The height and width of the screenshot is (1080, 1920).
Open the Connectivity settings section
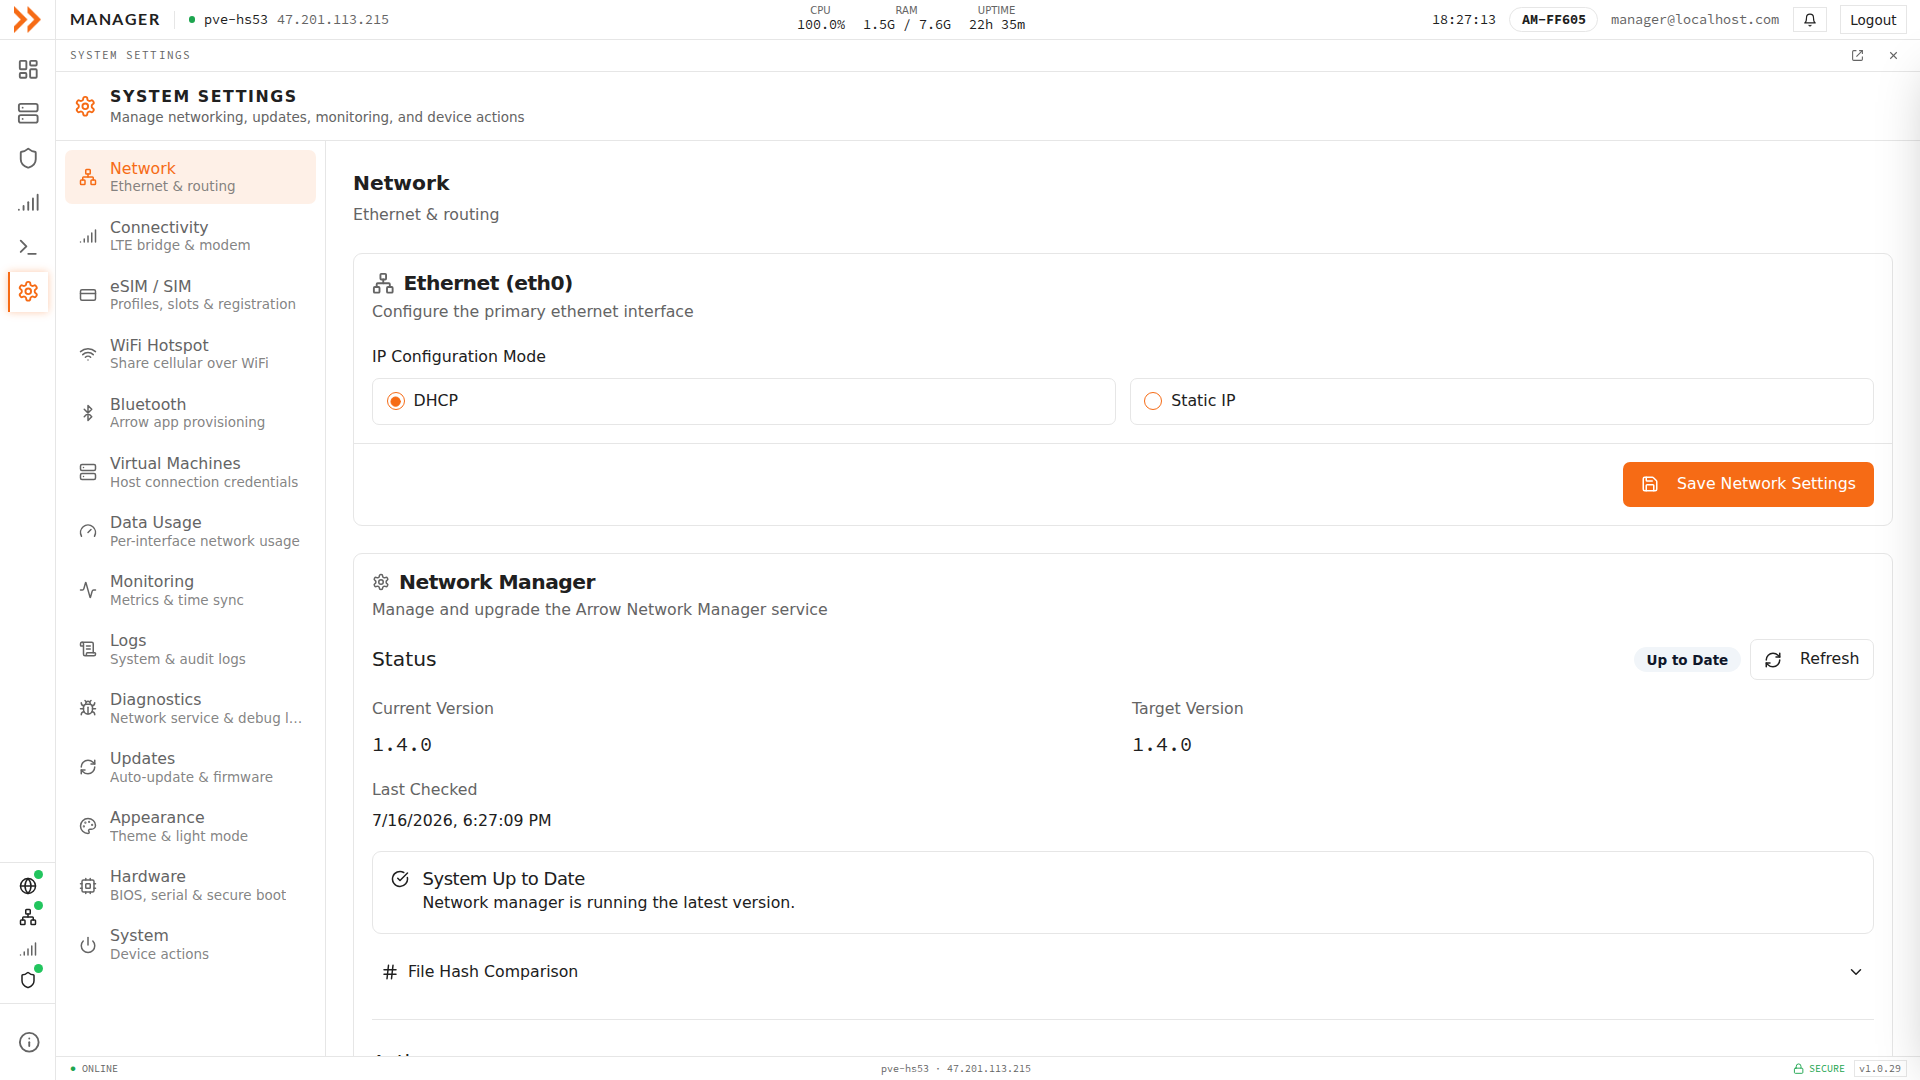[x=190, y=236]
